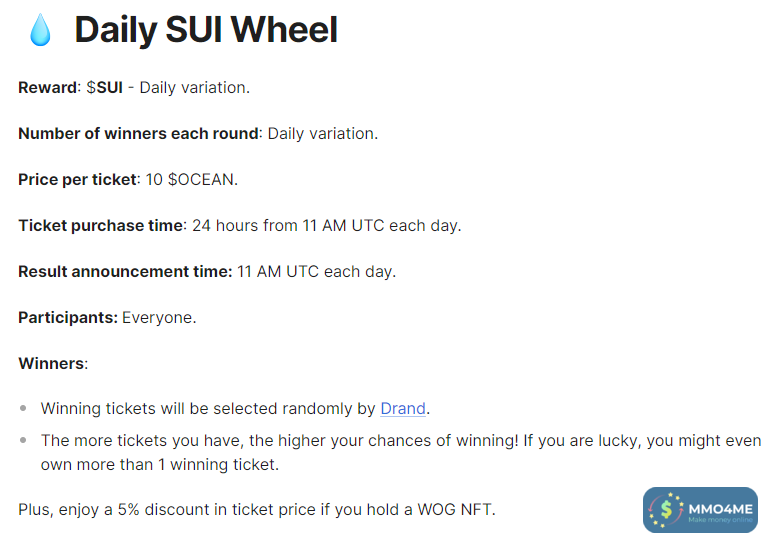
Task: Click the bold "Participants" label
Action: click(66, 317)
